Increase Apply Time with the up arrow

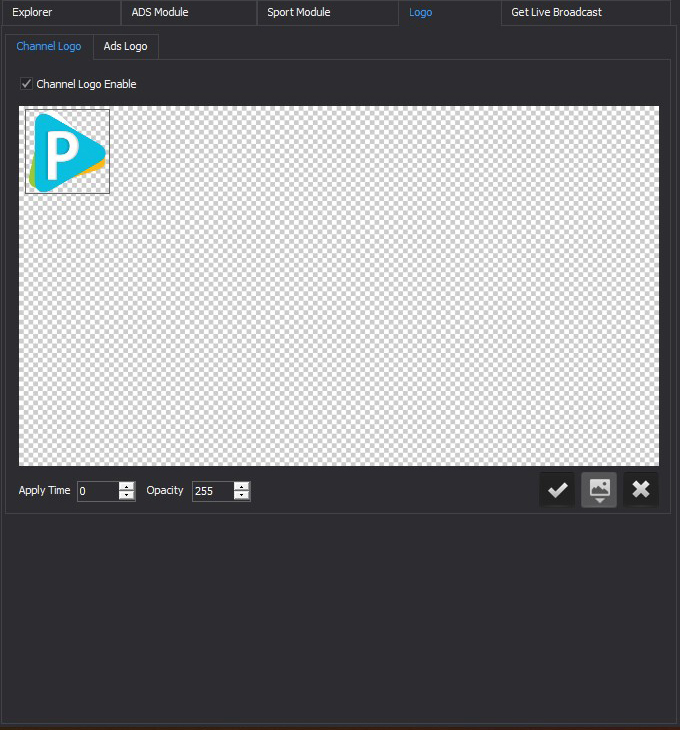(x=127, y=486)
